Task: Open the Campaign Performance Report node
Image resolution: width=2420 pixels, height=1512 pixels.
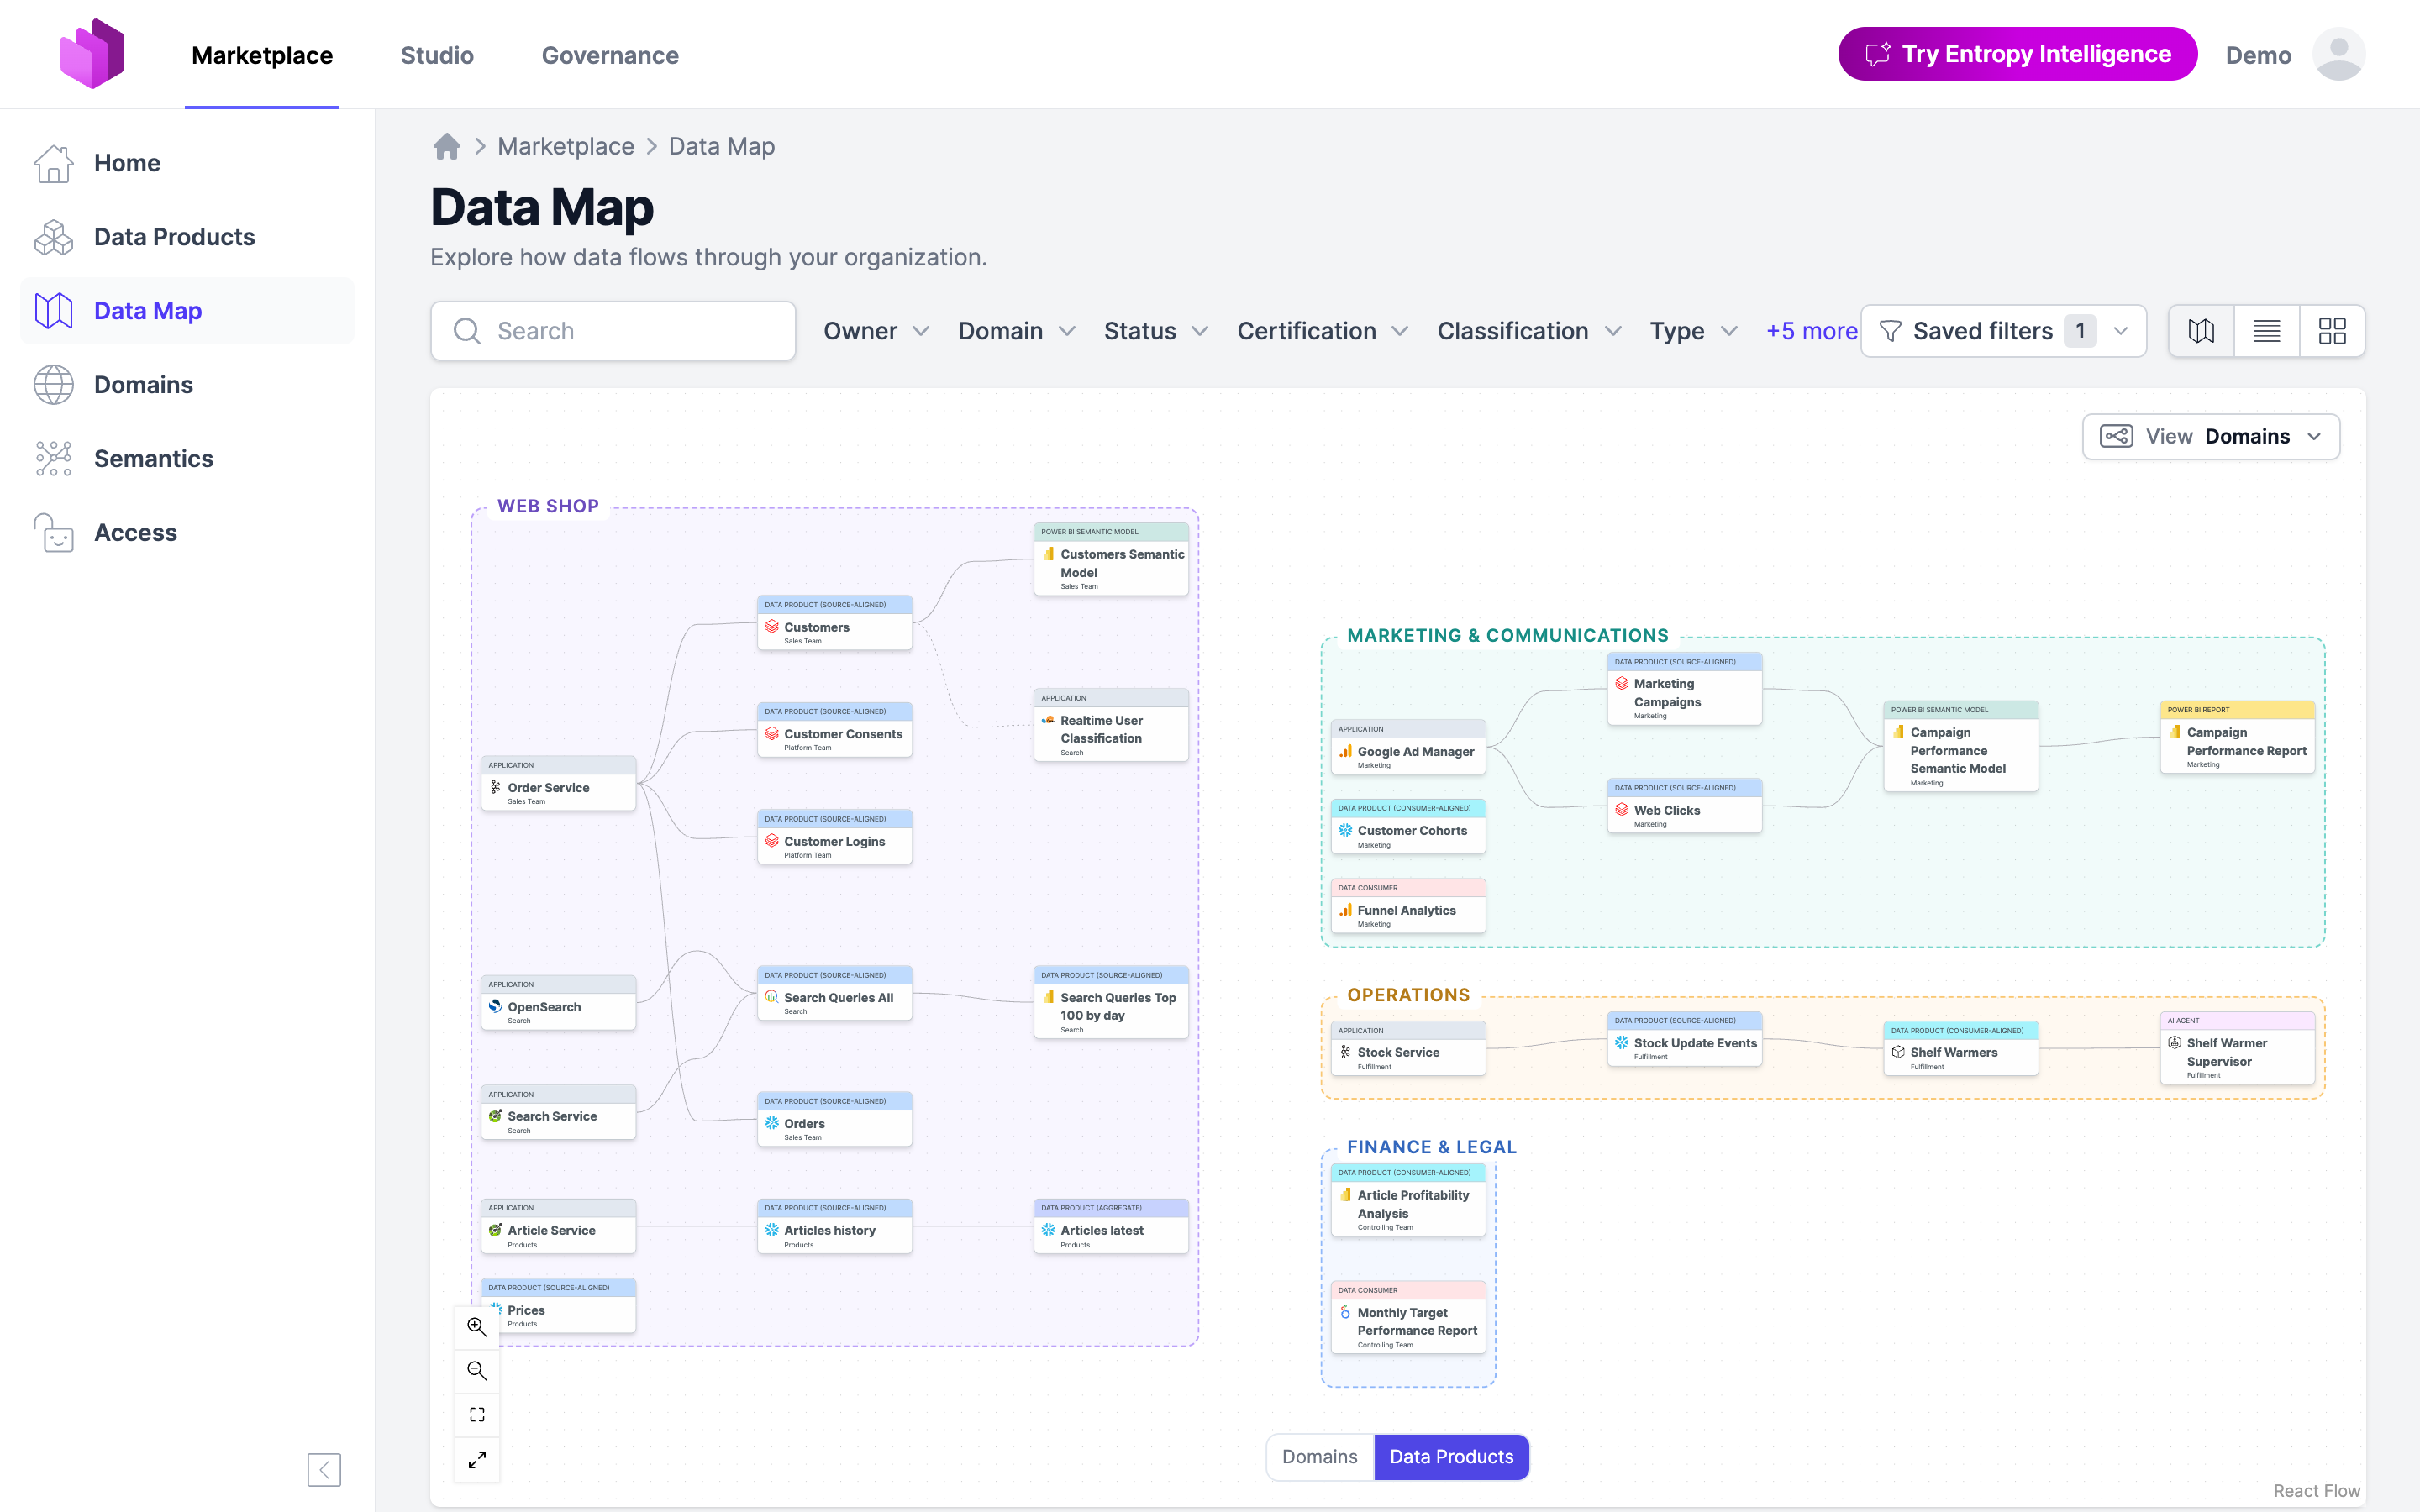Action: coord(2237,737)
